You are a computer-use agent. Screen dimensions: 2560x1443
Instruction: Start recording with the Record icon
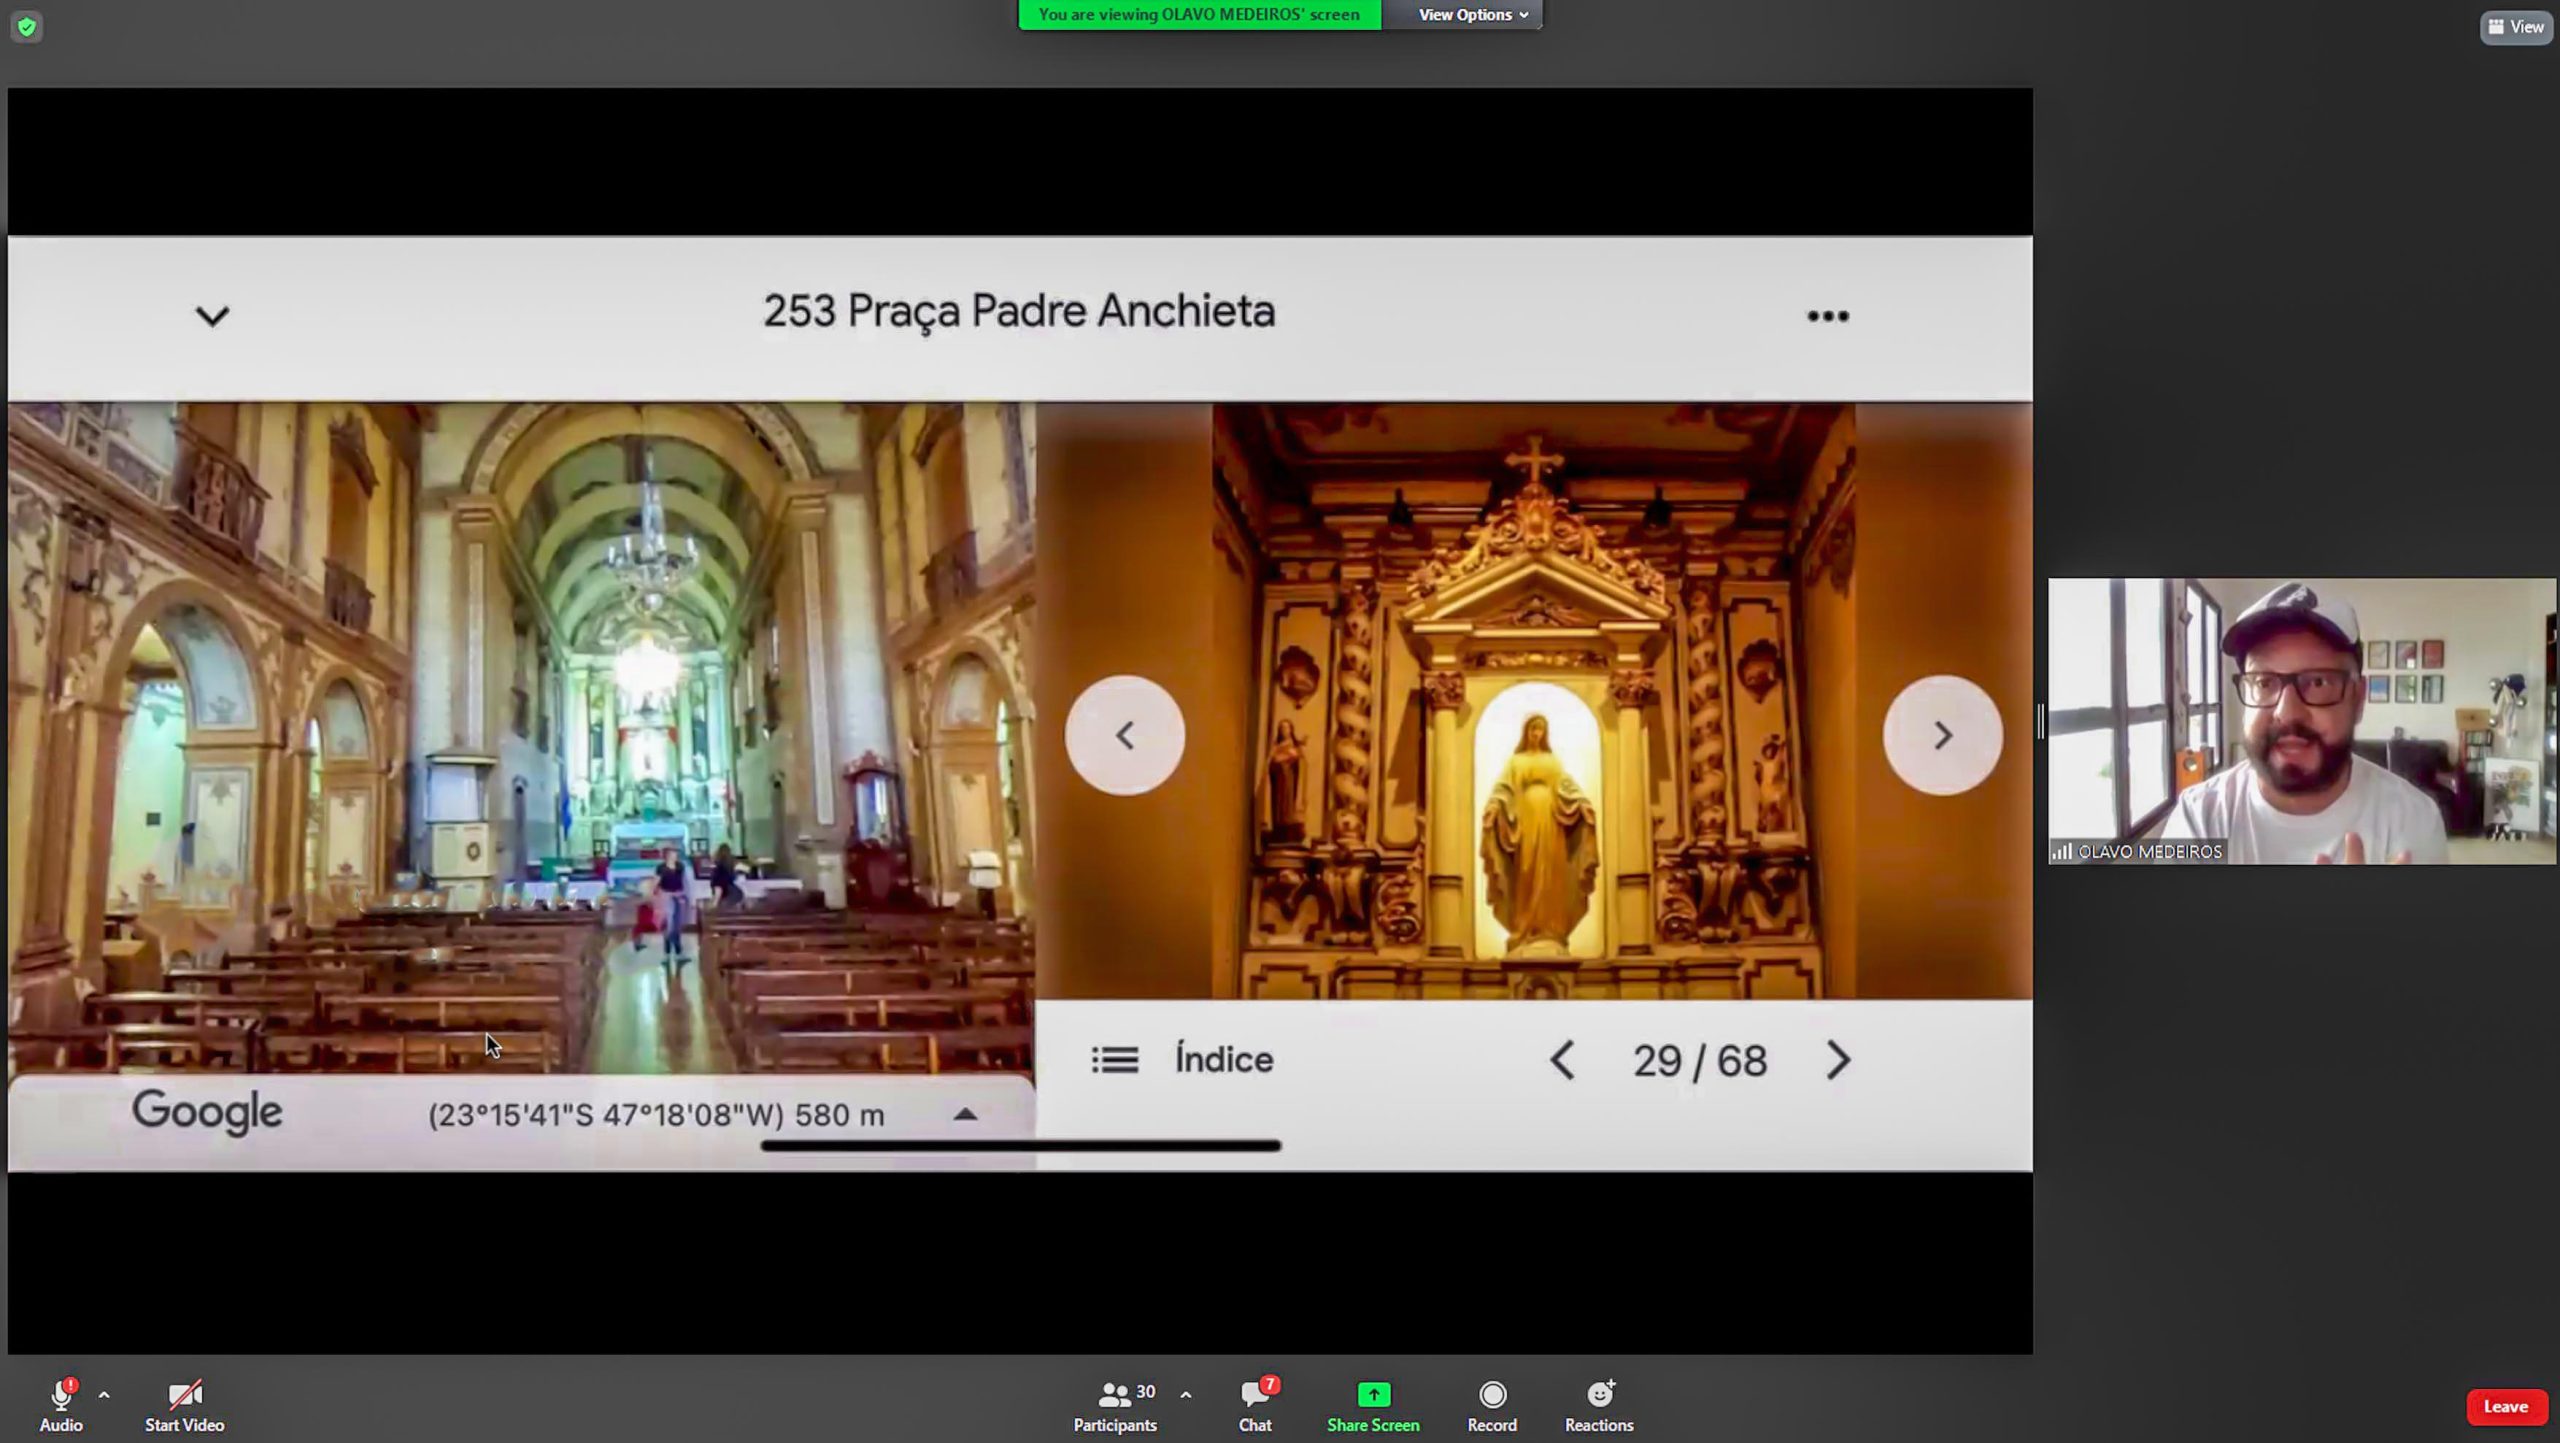1492,1394
